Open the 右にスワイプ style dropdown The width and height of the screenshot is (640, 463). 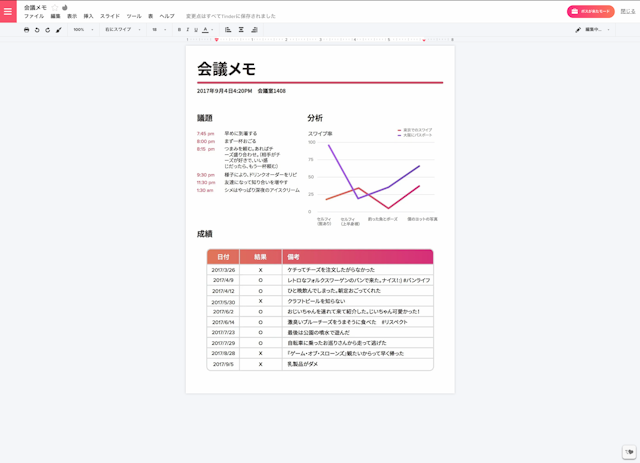coord(123,30)
